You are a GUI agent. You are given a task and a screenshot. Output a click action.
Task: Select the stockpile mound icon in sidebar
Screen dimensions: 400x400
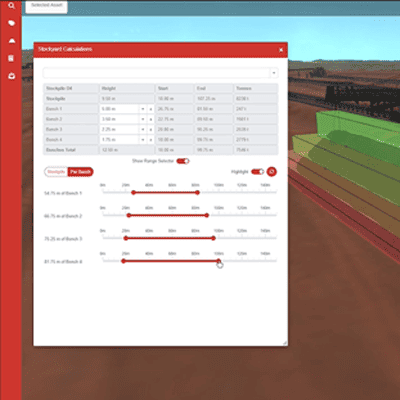pyautogui.click(x=12, y=41)
